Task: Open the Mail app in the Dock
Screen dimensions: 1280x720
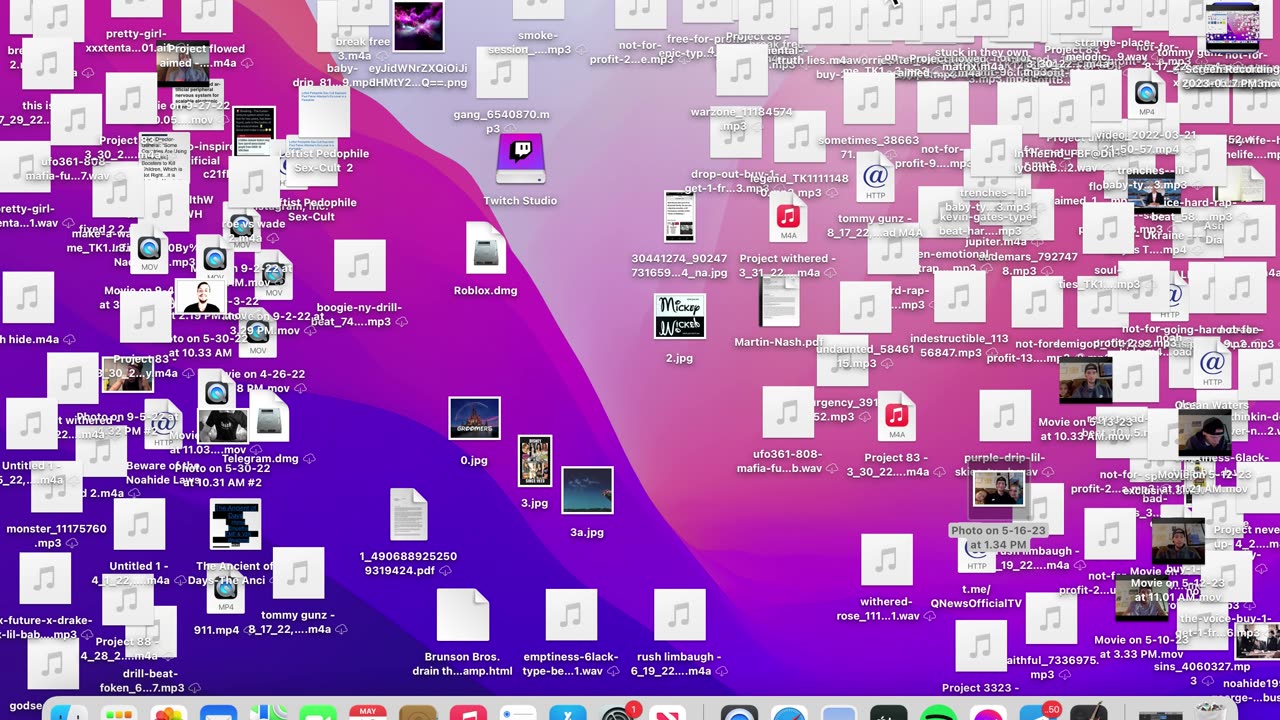Action: tap(218, 712)
